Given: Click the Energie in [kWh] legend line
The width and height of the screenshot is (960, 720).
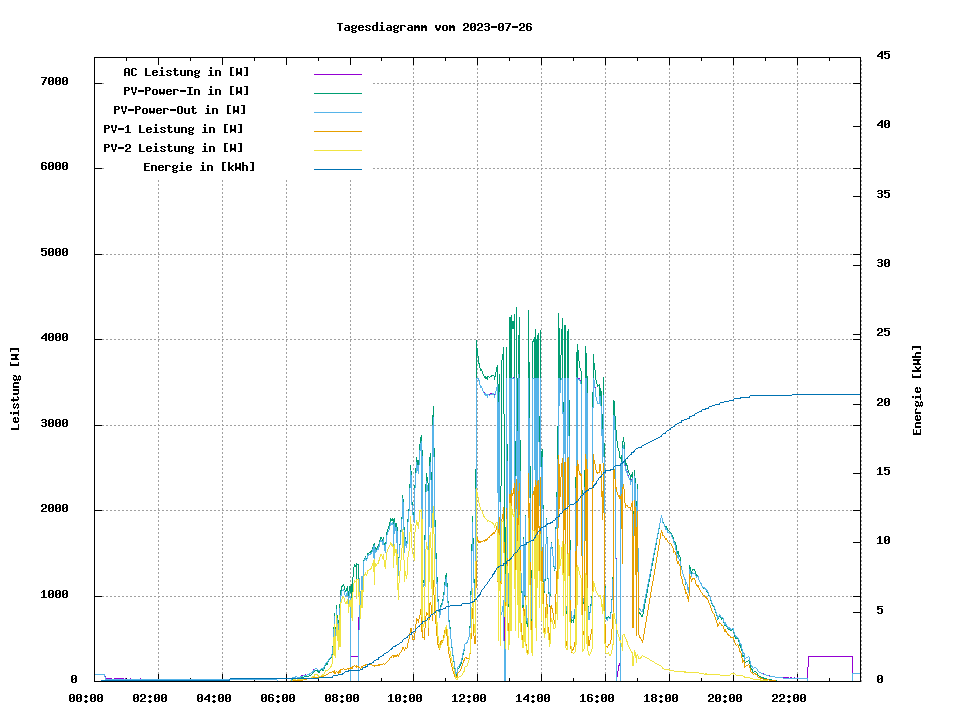Looking at the screenshot, I should point(337,169).
